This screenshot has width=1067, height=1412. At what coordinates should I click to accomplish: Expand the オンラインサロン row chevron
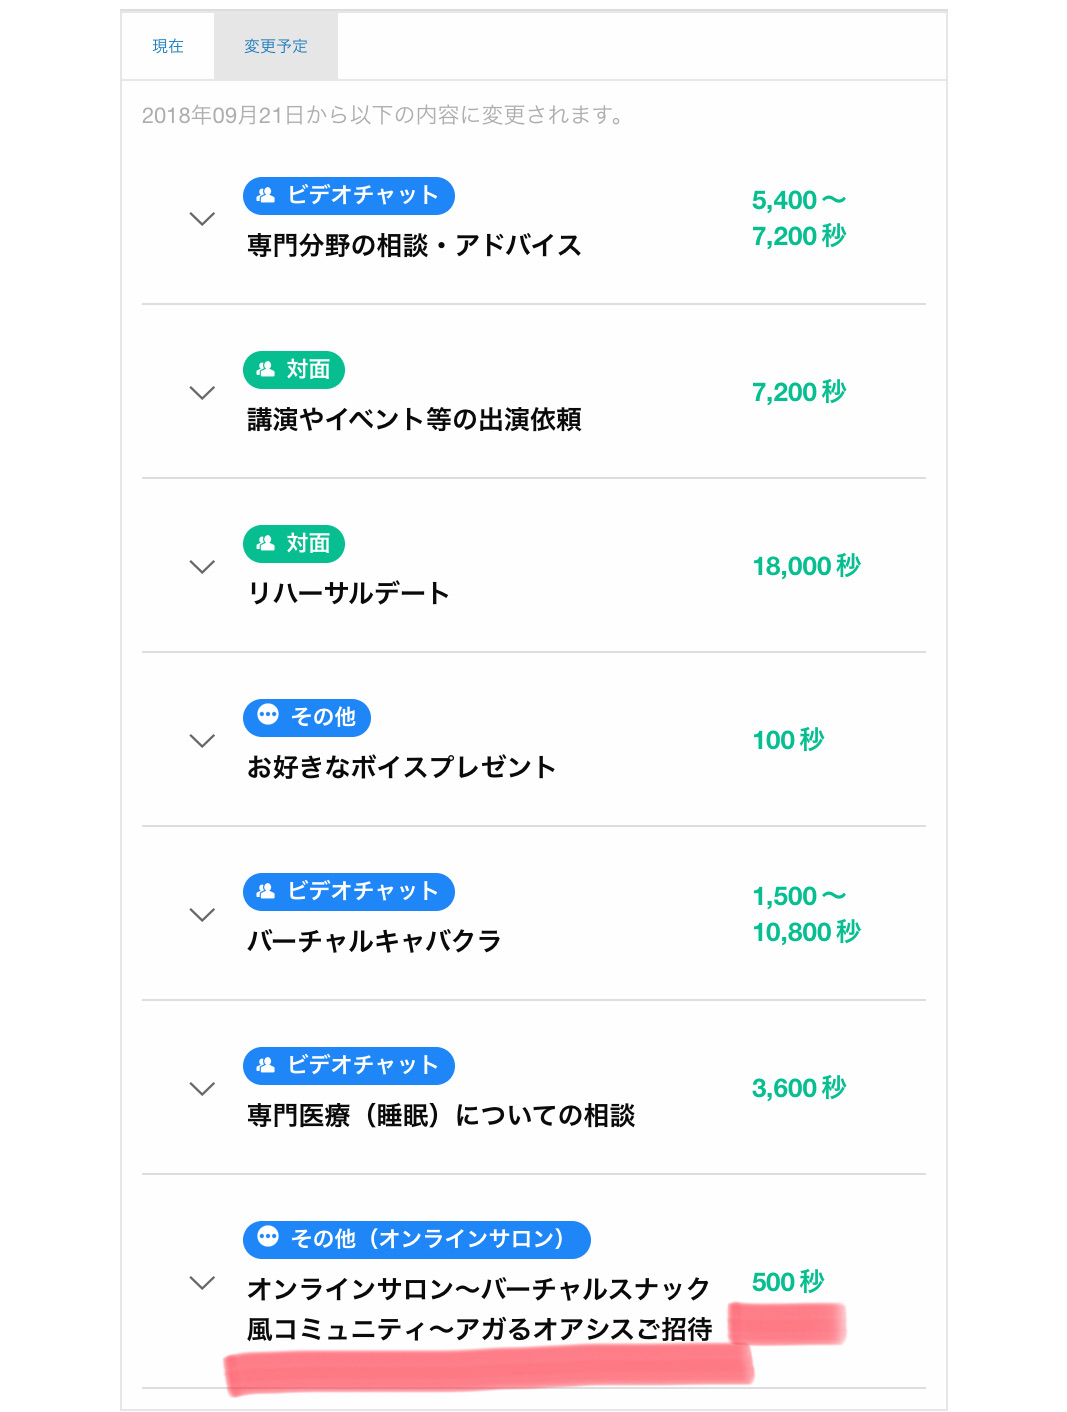pyautogui.click(x=202, y=1283)
